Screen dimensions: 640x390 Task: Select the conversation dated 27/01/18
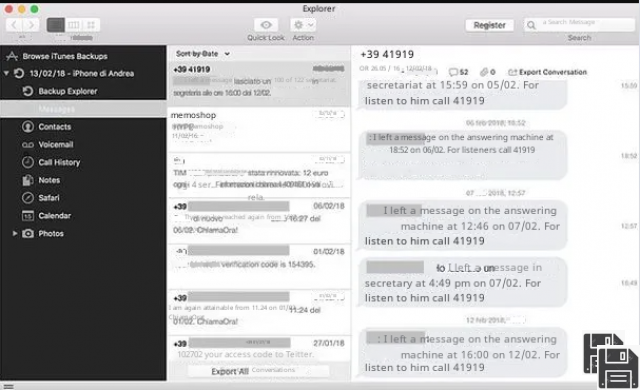tap(259, 349)
